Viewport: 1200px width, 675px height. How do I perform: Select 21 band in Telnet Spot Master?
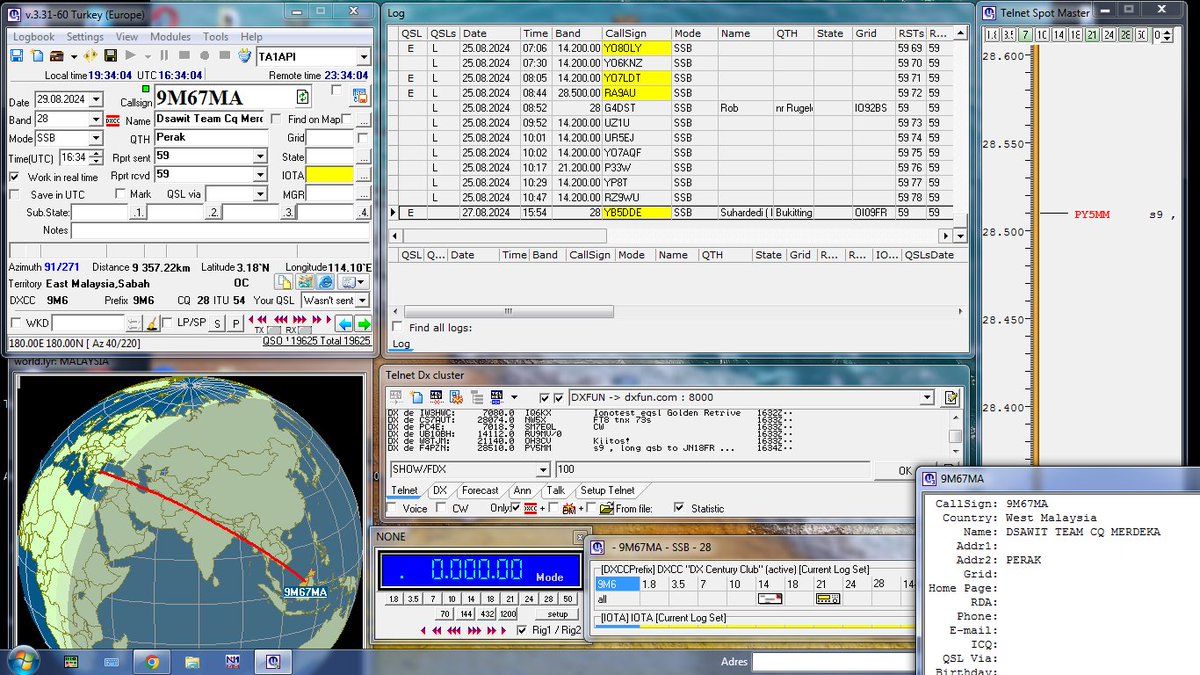pyautogui.click(x=1091, y=35)
